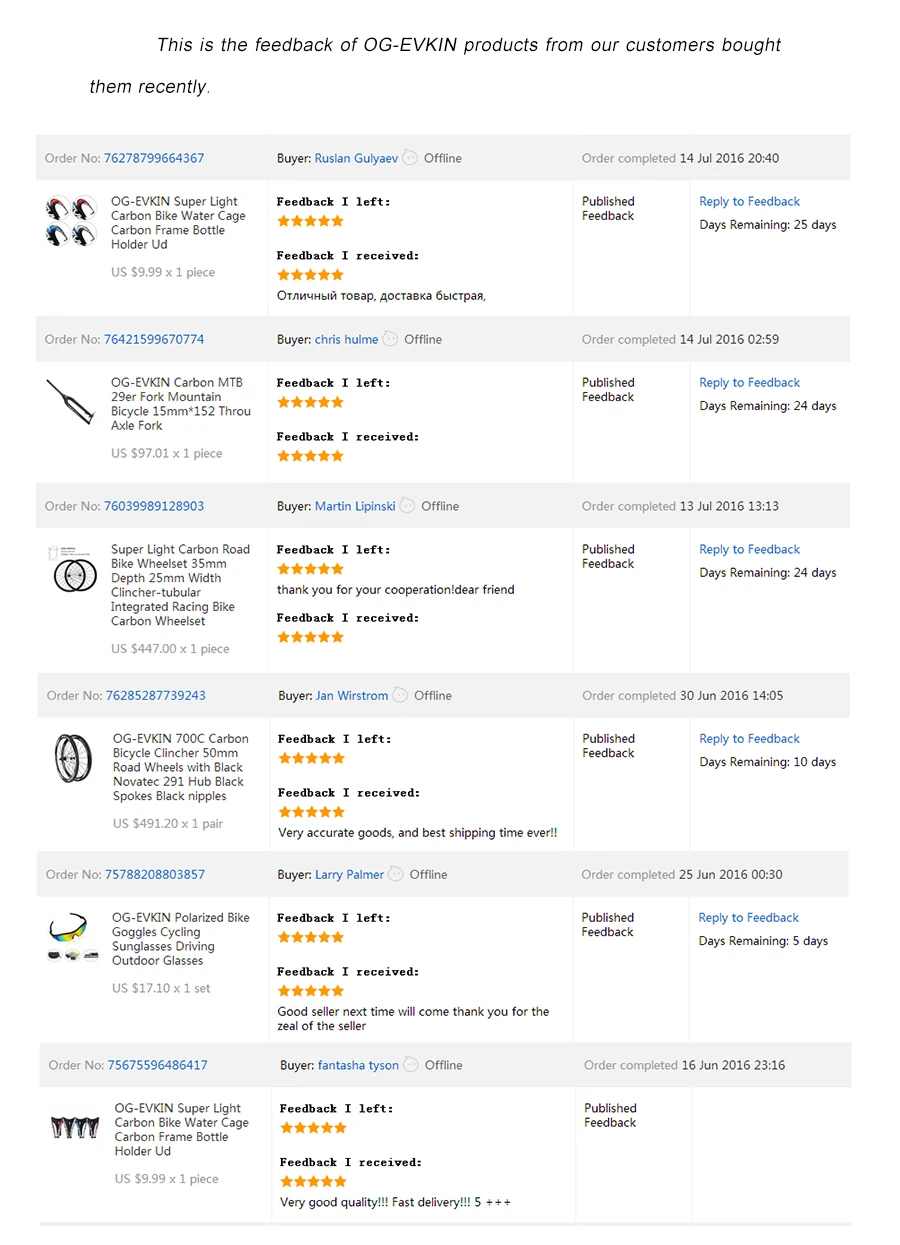Reply to Feedback for MTB fork order

pyautogui.click(x=749, y=382)
